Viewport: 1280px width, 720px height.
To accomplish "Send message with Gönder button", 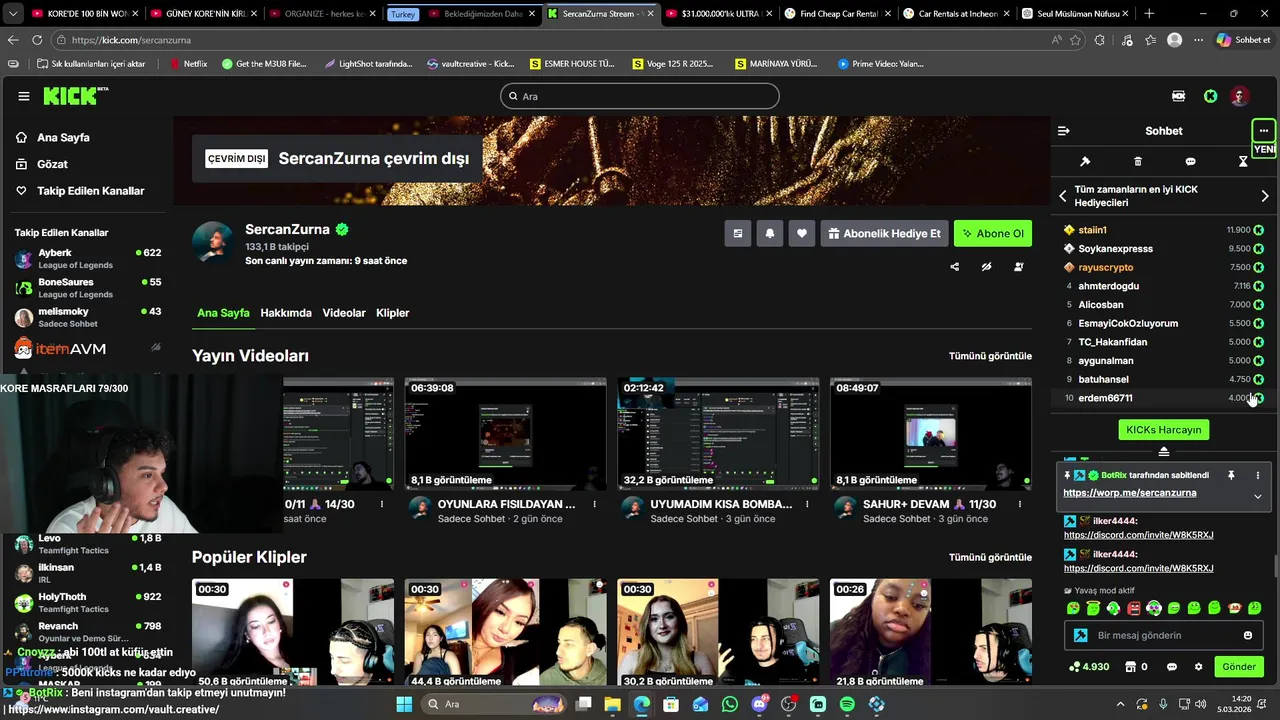I will tap(1239, 667).
